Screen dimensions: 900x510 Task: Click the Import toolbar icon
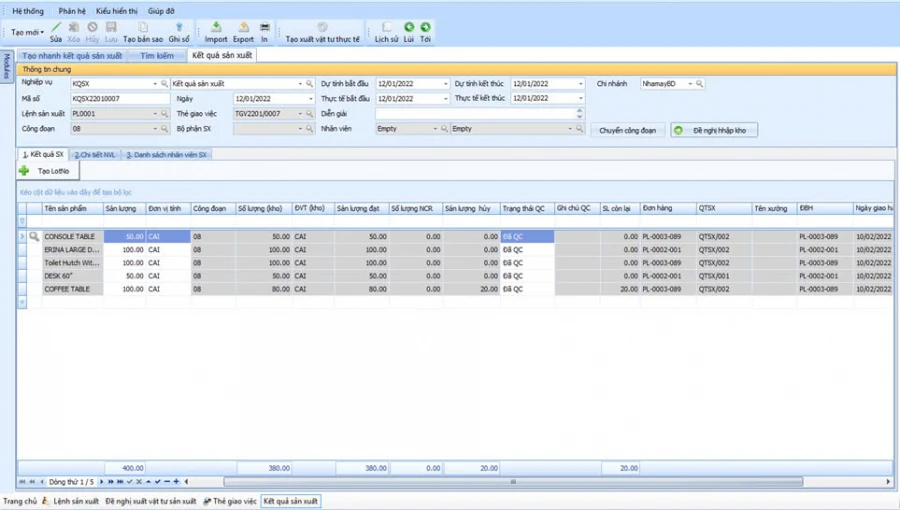[x=216, y=27]
